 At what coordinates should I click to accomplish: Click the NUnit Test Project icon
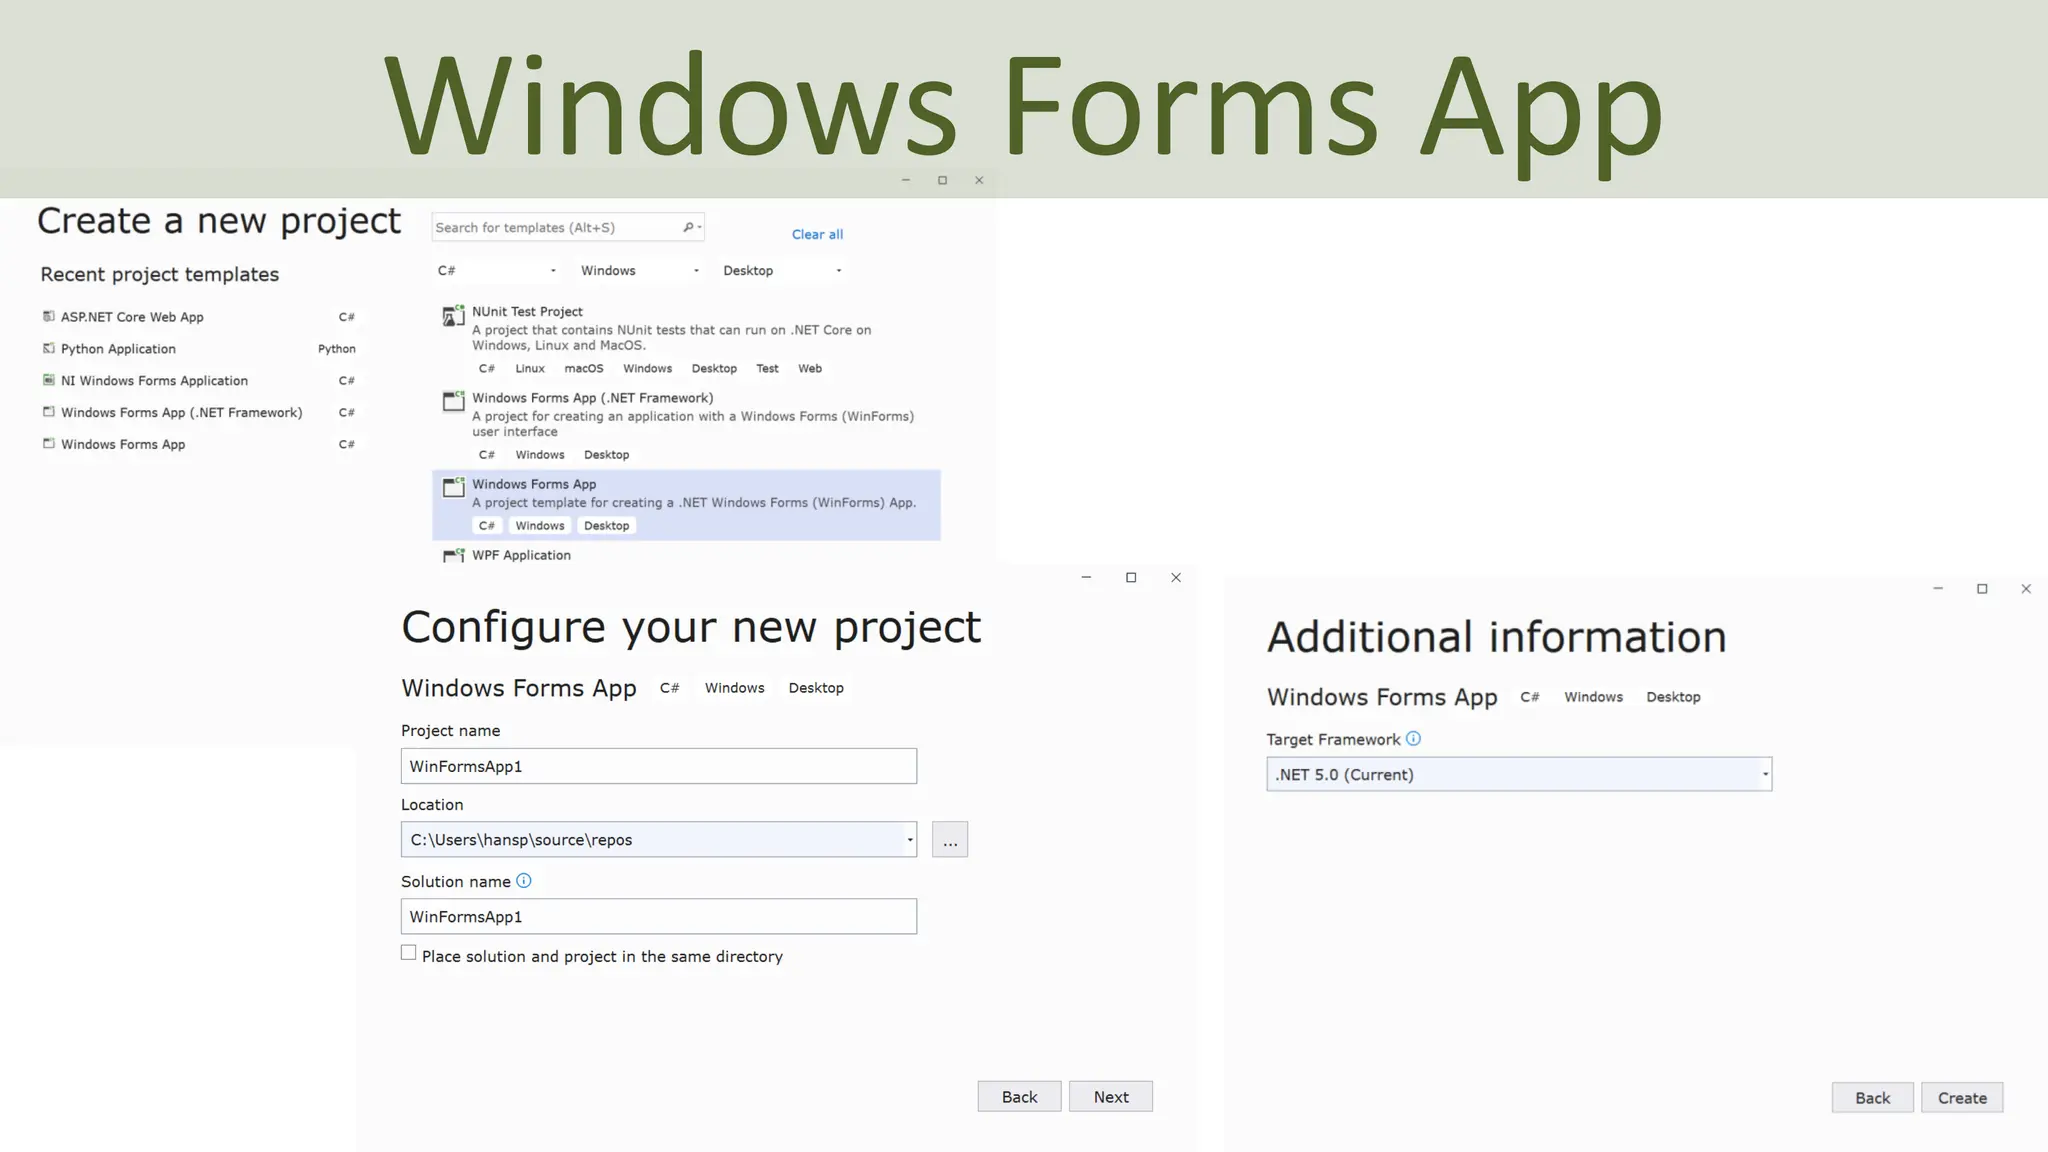point(454,316)
